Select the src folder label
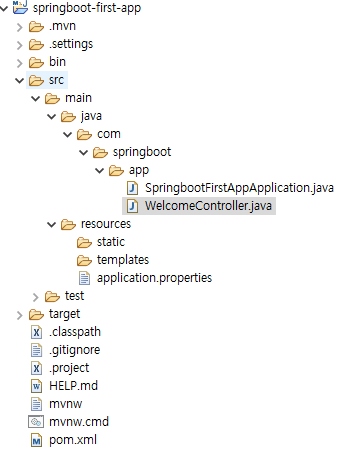Viewport: 364px width, 460px height. [56, 80]
